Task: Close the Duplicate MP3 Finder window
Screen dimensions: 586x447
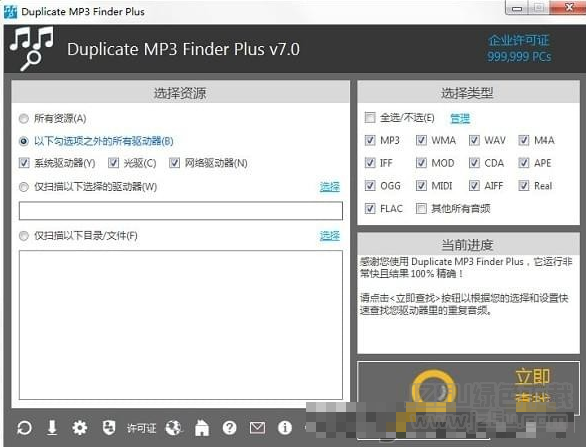Action: 568,7
